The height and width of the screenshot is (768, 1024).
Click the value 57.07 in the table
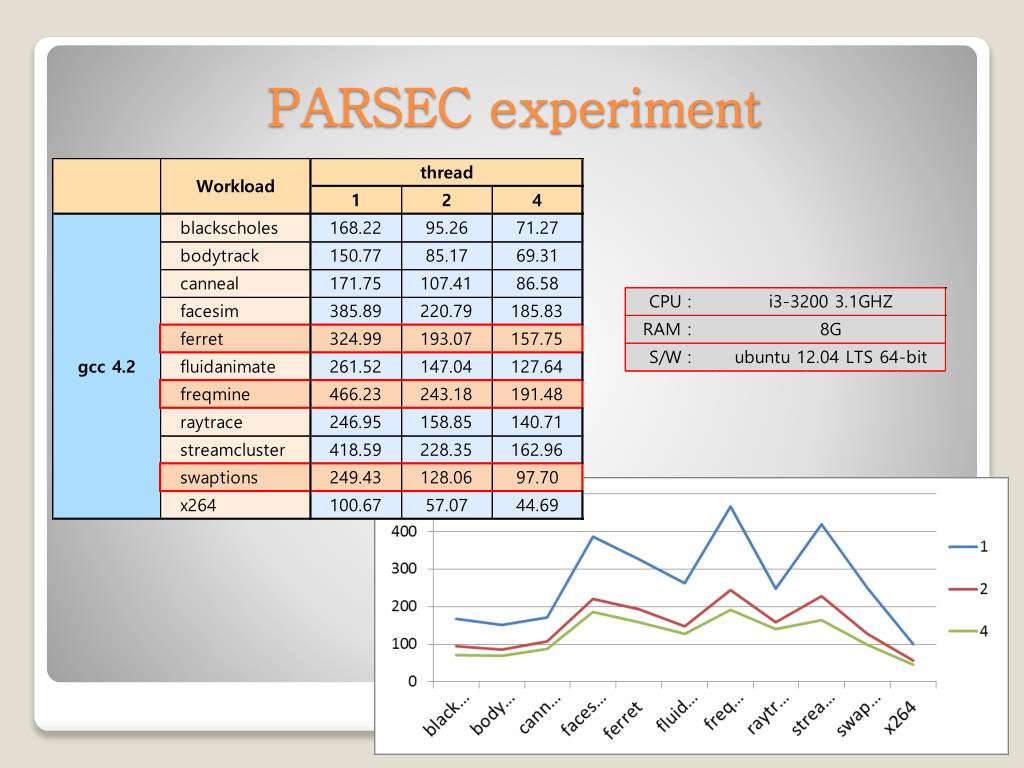[446, 505]
